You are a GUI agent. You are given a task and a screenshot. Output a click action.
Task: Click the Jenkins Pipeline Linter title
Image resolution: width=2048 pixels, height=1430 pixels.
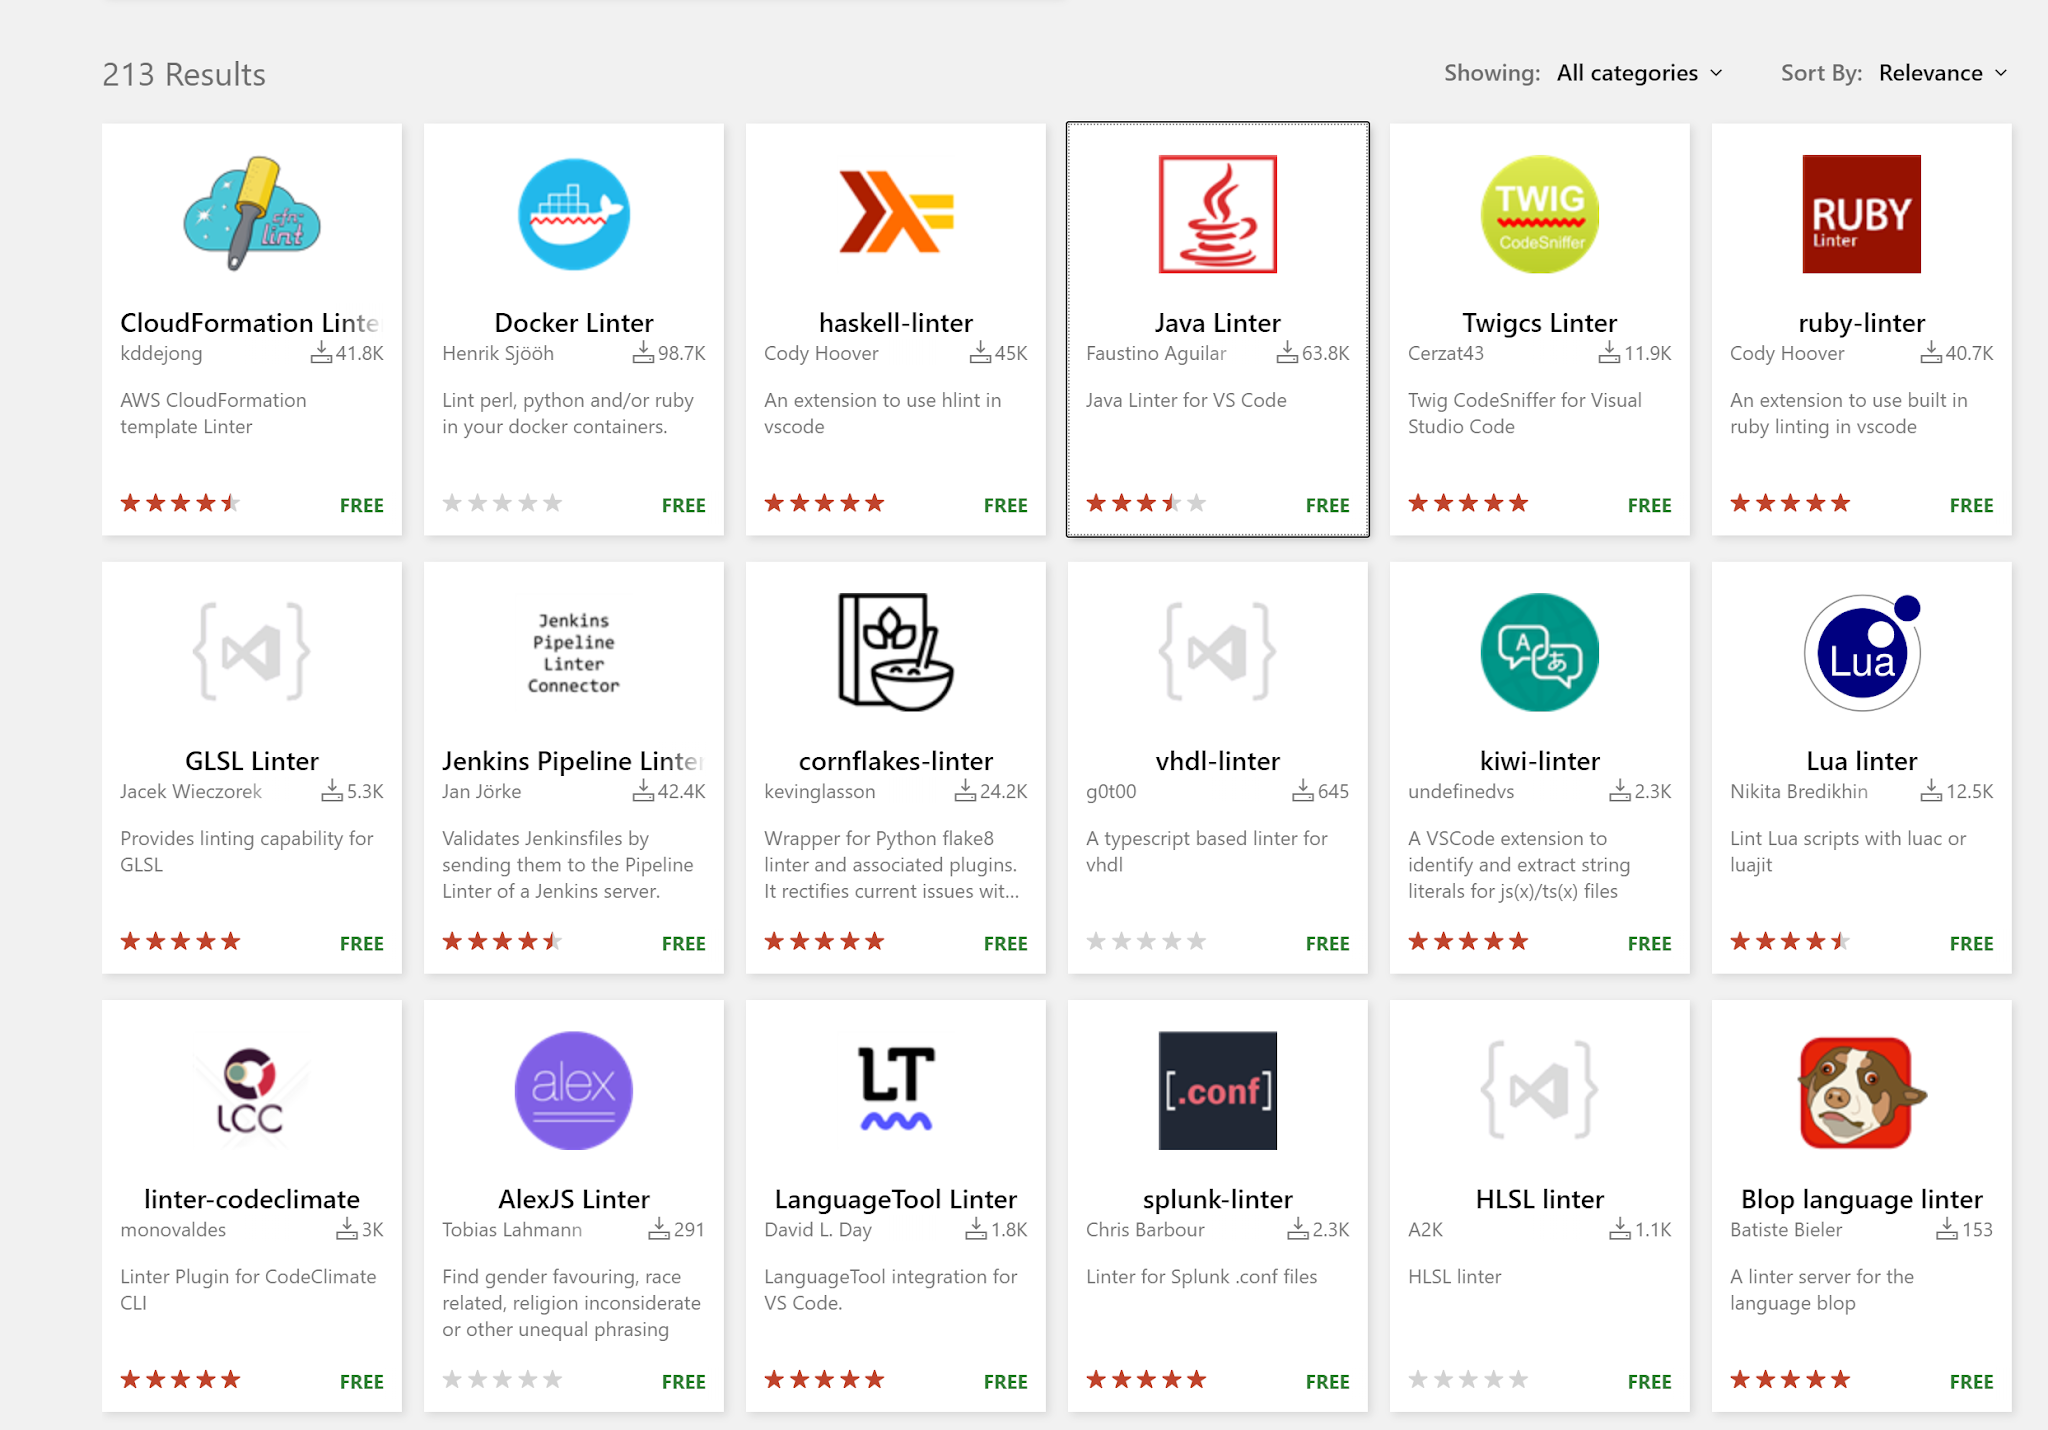[573, 761]
